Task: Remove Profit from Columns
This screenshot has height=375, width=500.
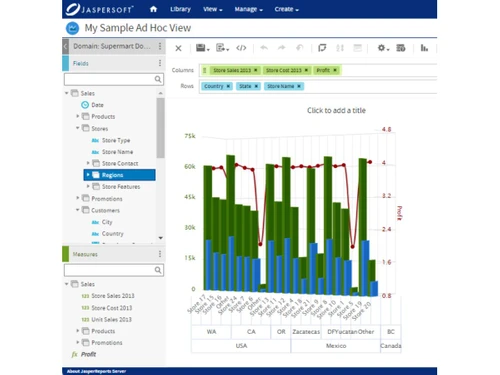Action: coord(335,70)
